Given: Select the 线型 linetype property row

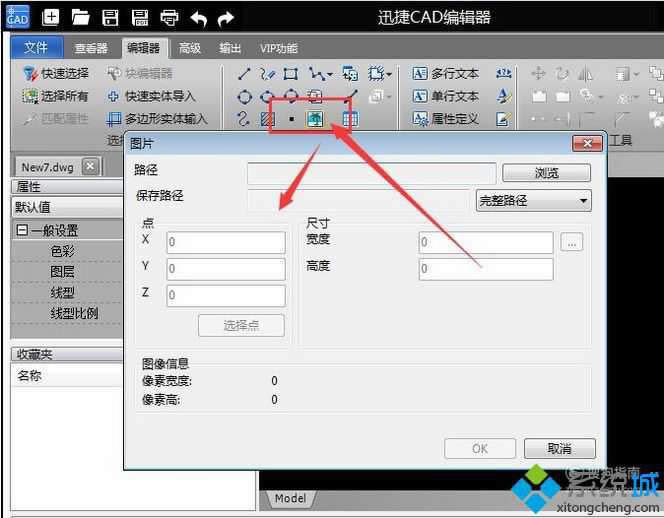Looking at the screenshot, I should 67,293.
